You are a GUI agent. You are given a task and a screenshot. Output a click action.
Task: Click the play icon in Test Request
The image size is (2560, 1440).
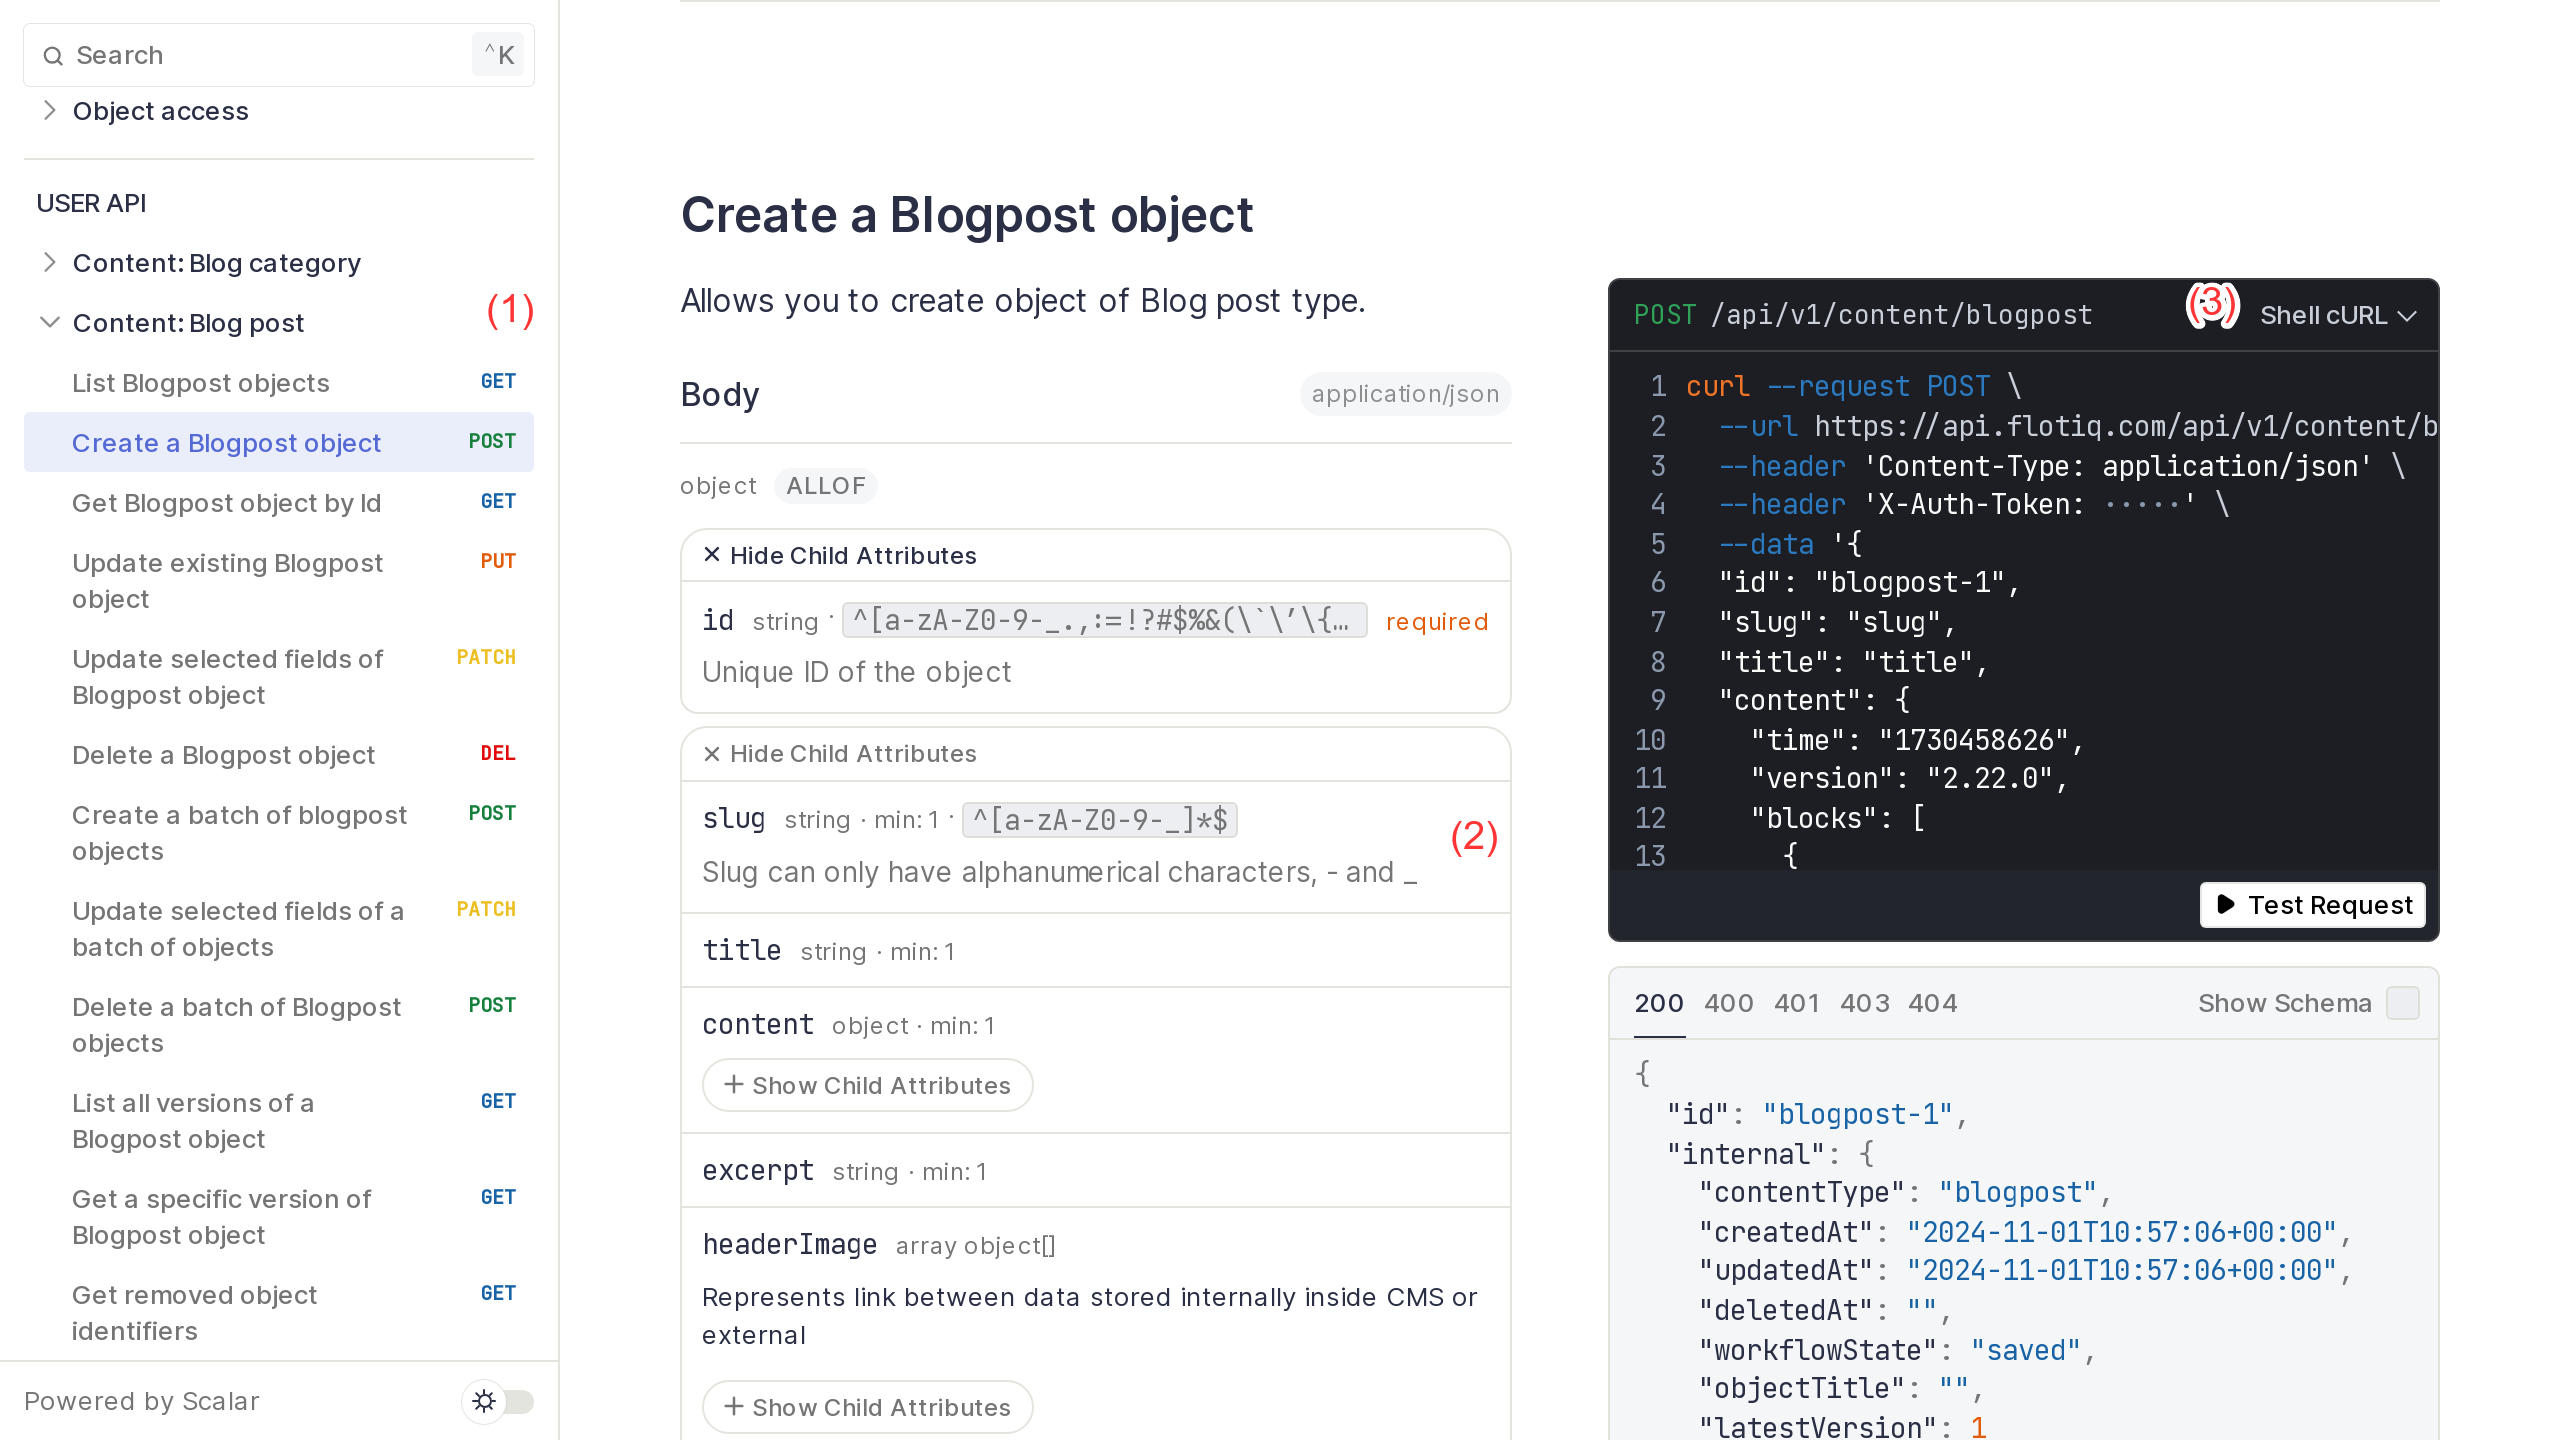(x=2227, y=905)
